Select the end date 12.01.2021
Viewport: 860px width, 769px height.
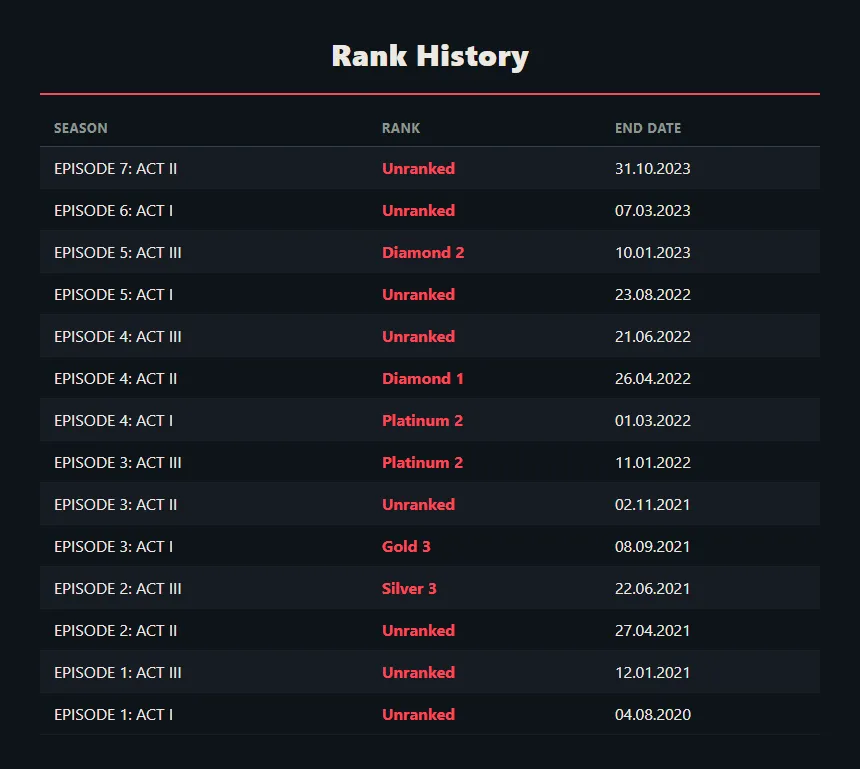[x=652, y=673]
